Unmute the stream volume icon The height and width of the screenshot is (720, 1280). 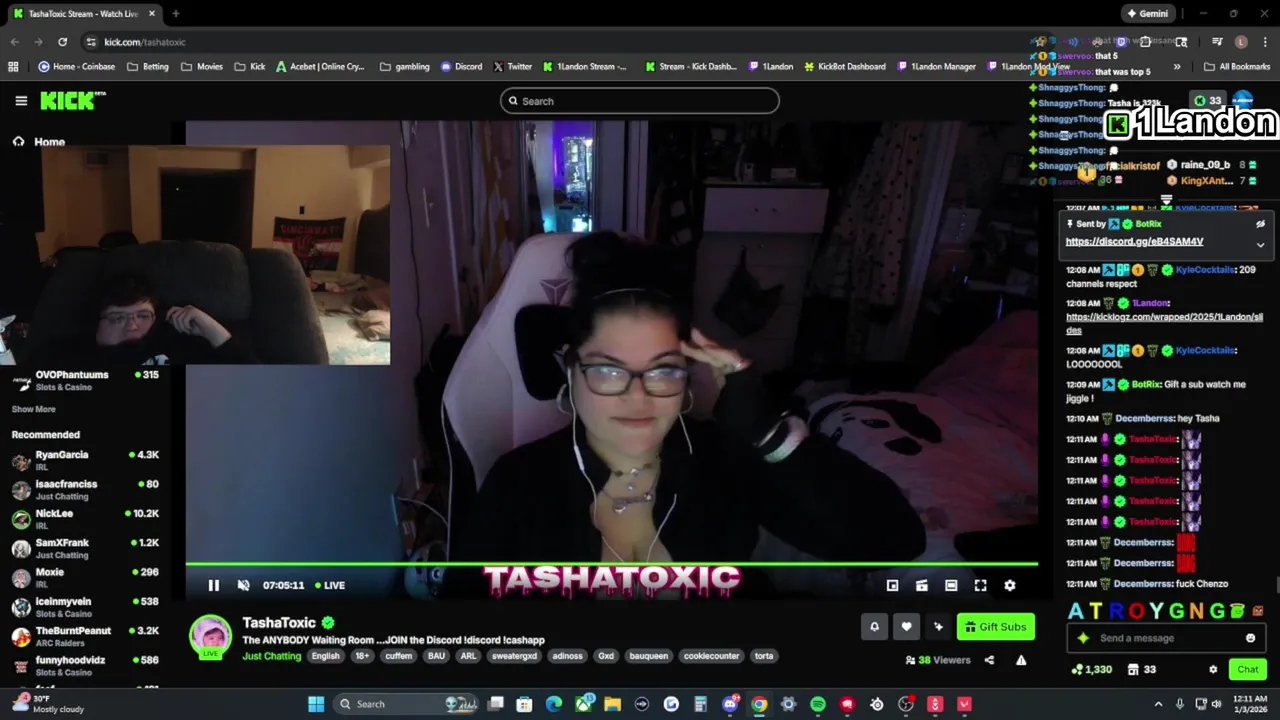(x=243, y=585)
